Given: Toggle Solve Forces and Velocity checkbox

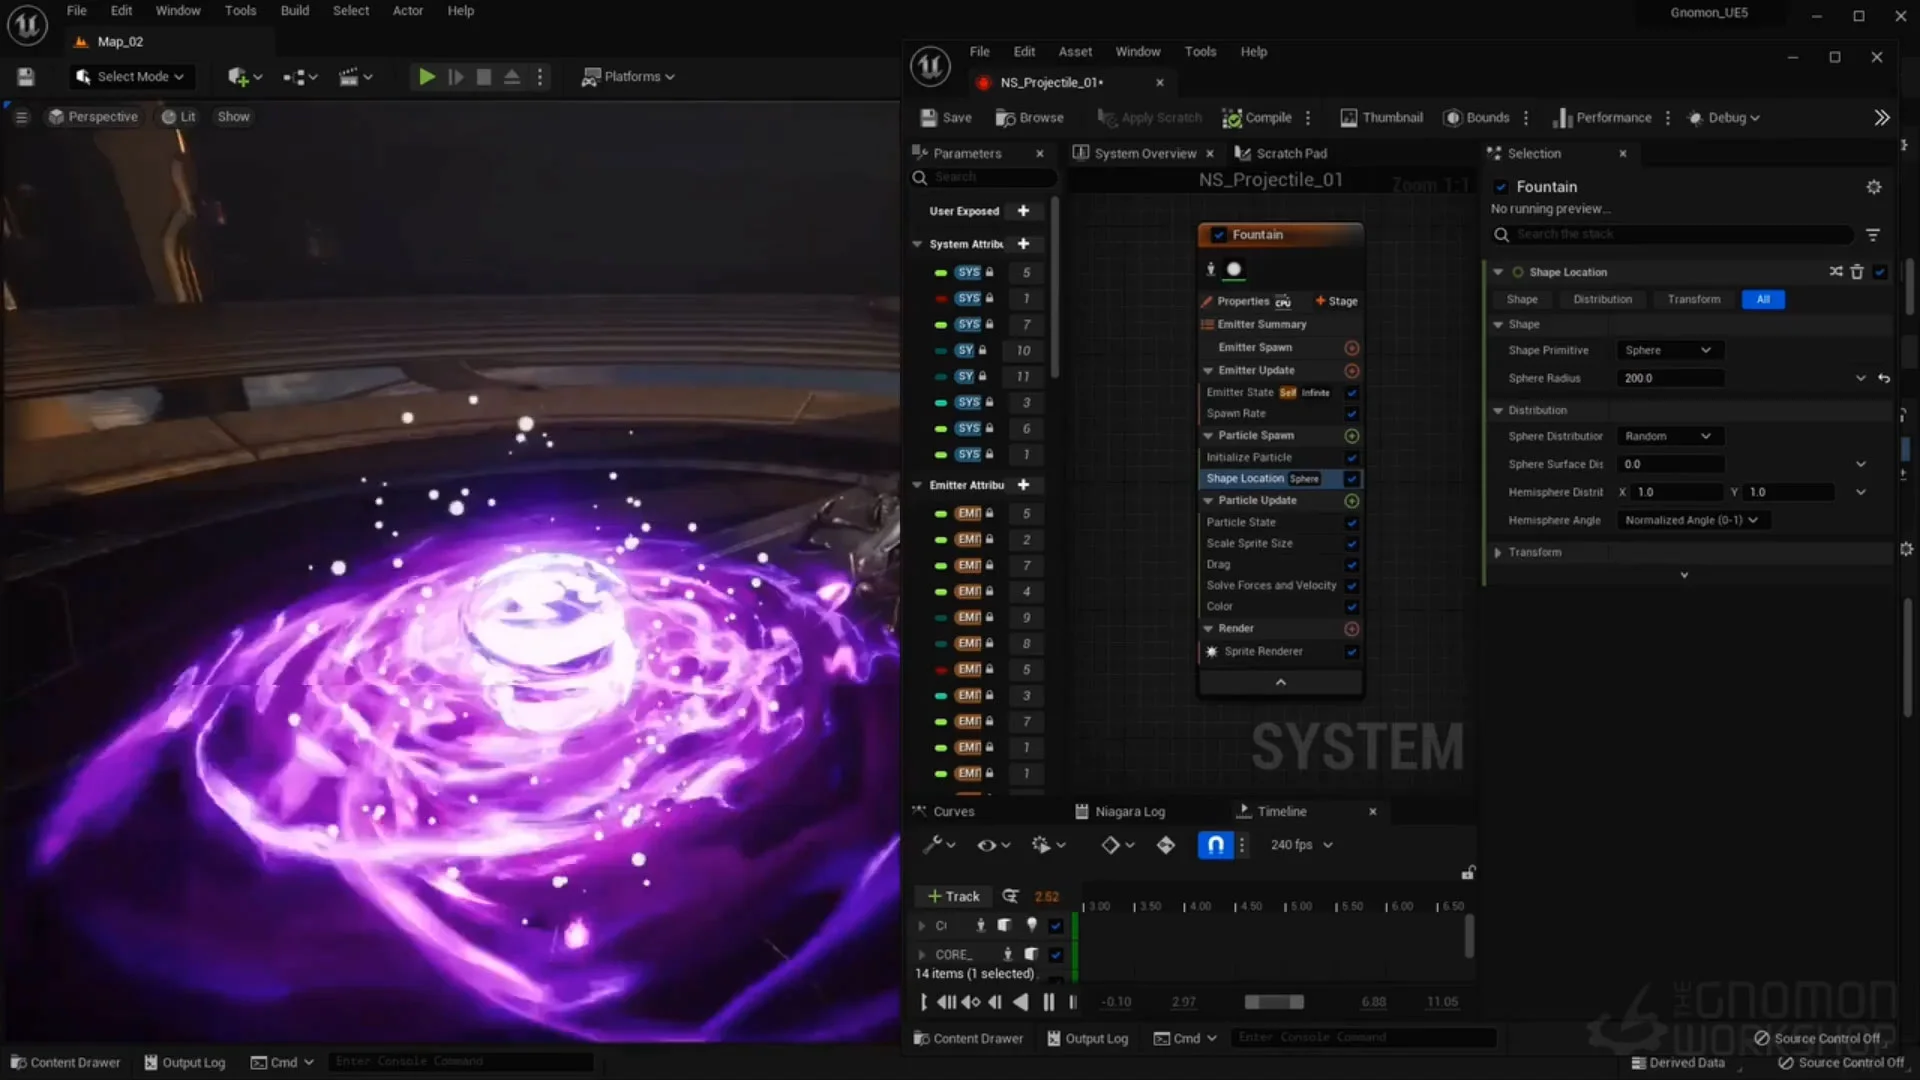Looking at the screenshot, I should click(1352, 586).
